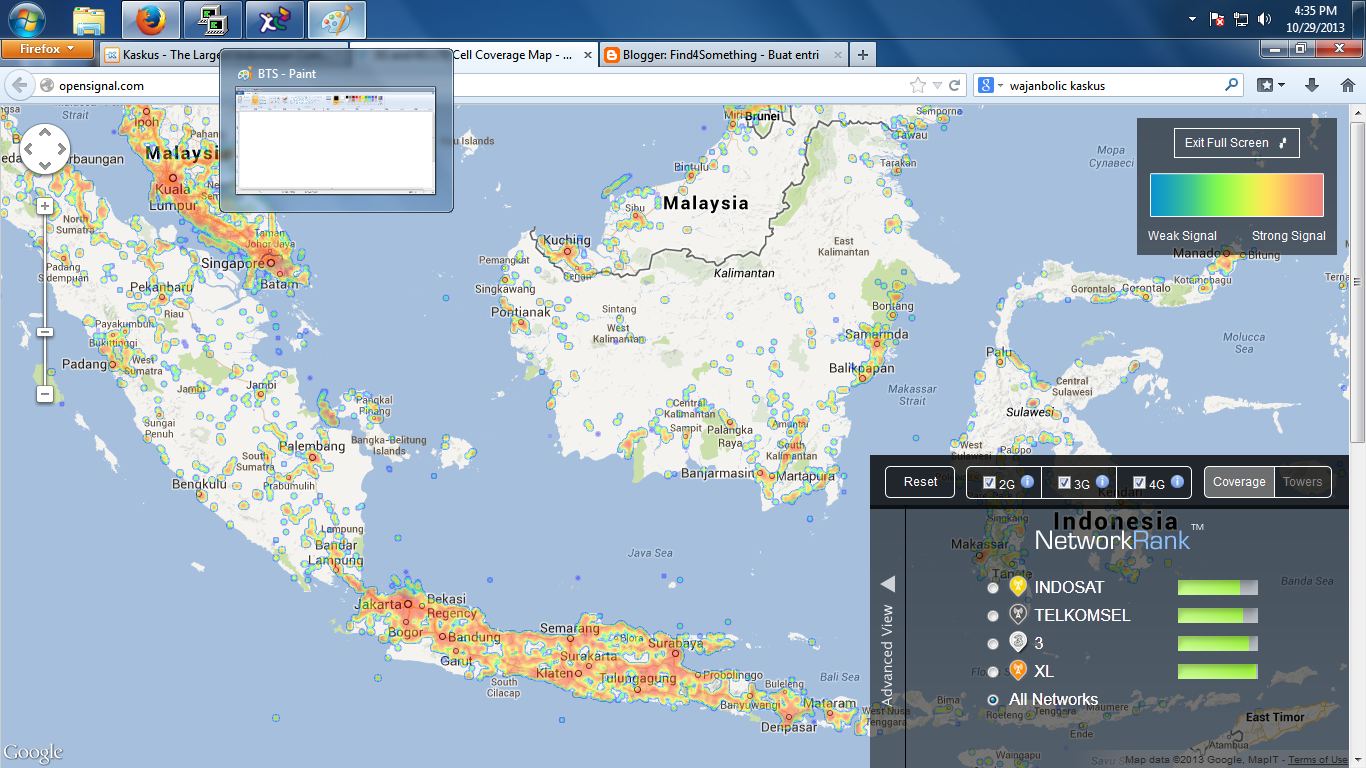
Task: Open the BTS - Paint preview thumbnail
Action: [336, 139]
